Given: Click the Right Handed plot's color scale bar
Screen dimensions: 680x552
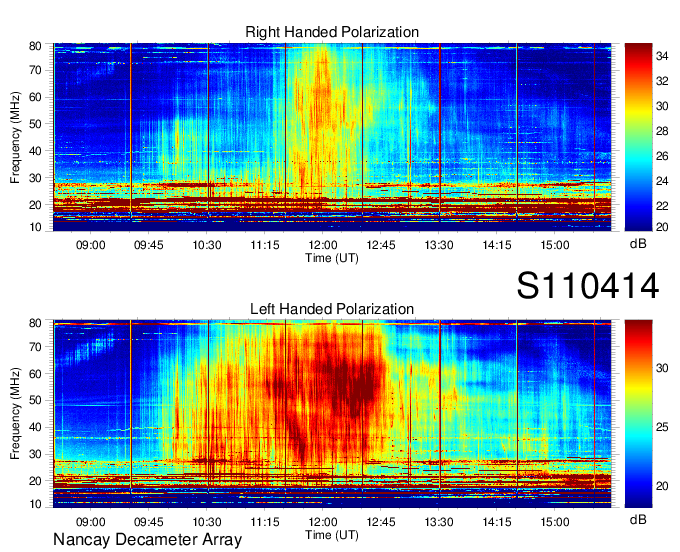Looking at the screenshot, I should tap(638, 137).
